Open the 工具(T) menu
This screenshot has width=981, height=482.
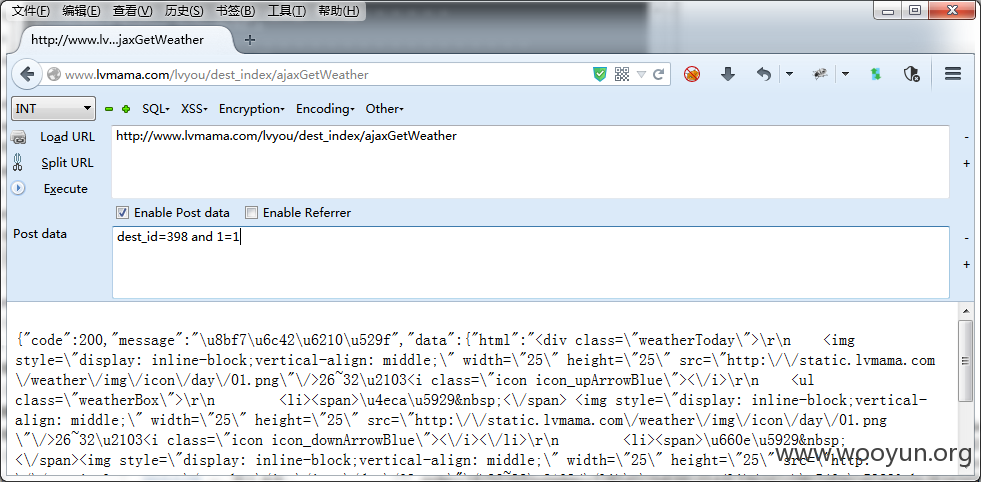(x=287, y=11)
